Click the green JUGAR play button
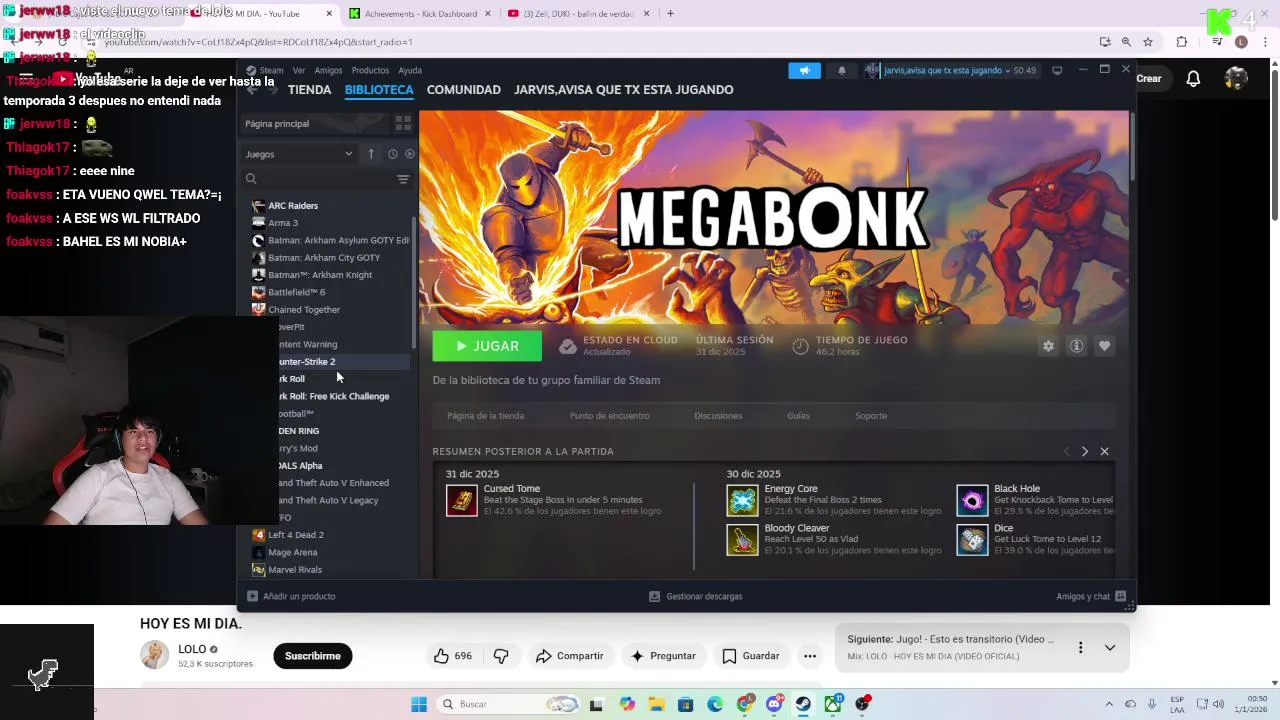Viewport: 1280px width, 720px height. [x=487, y=346]
